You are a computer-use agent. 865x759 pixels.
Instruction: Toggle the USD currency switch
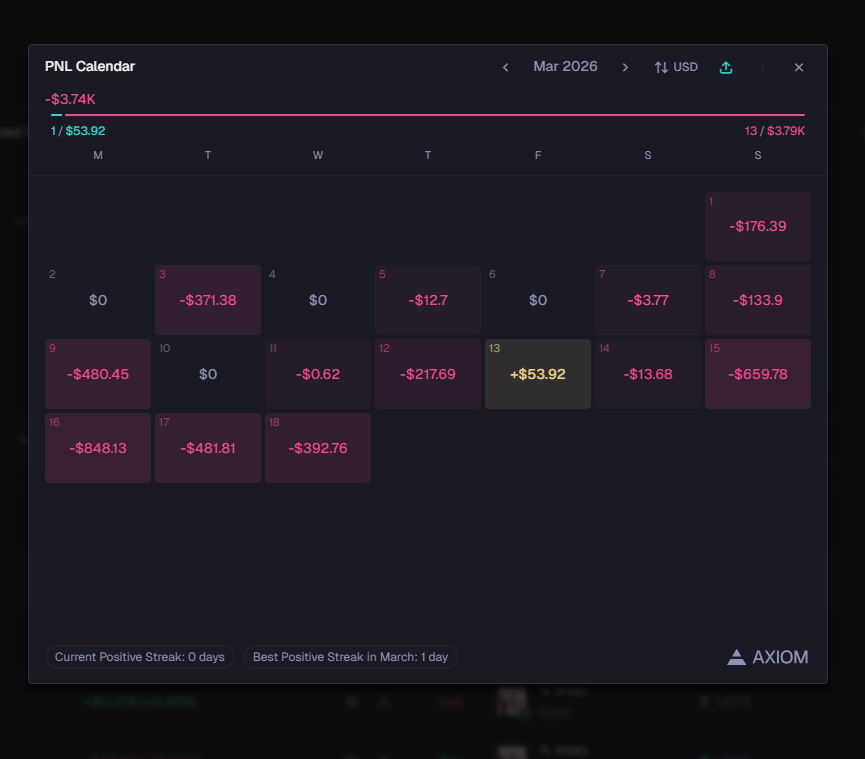pos(676,67)
